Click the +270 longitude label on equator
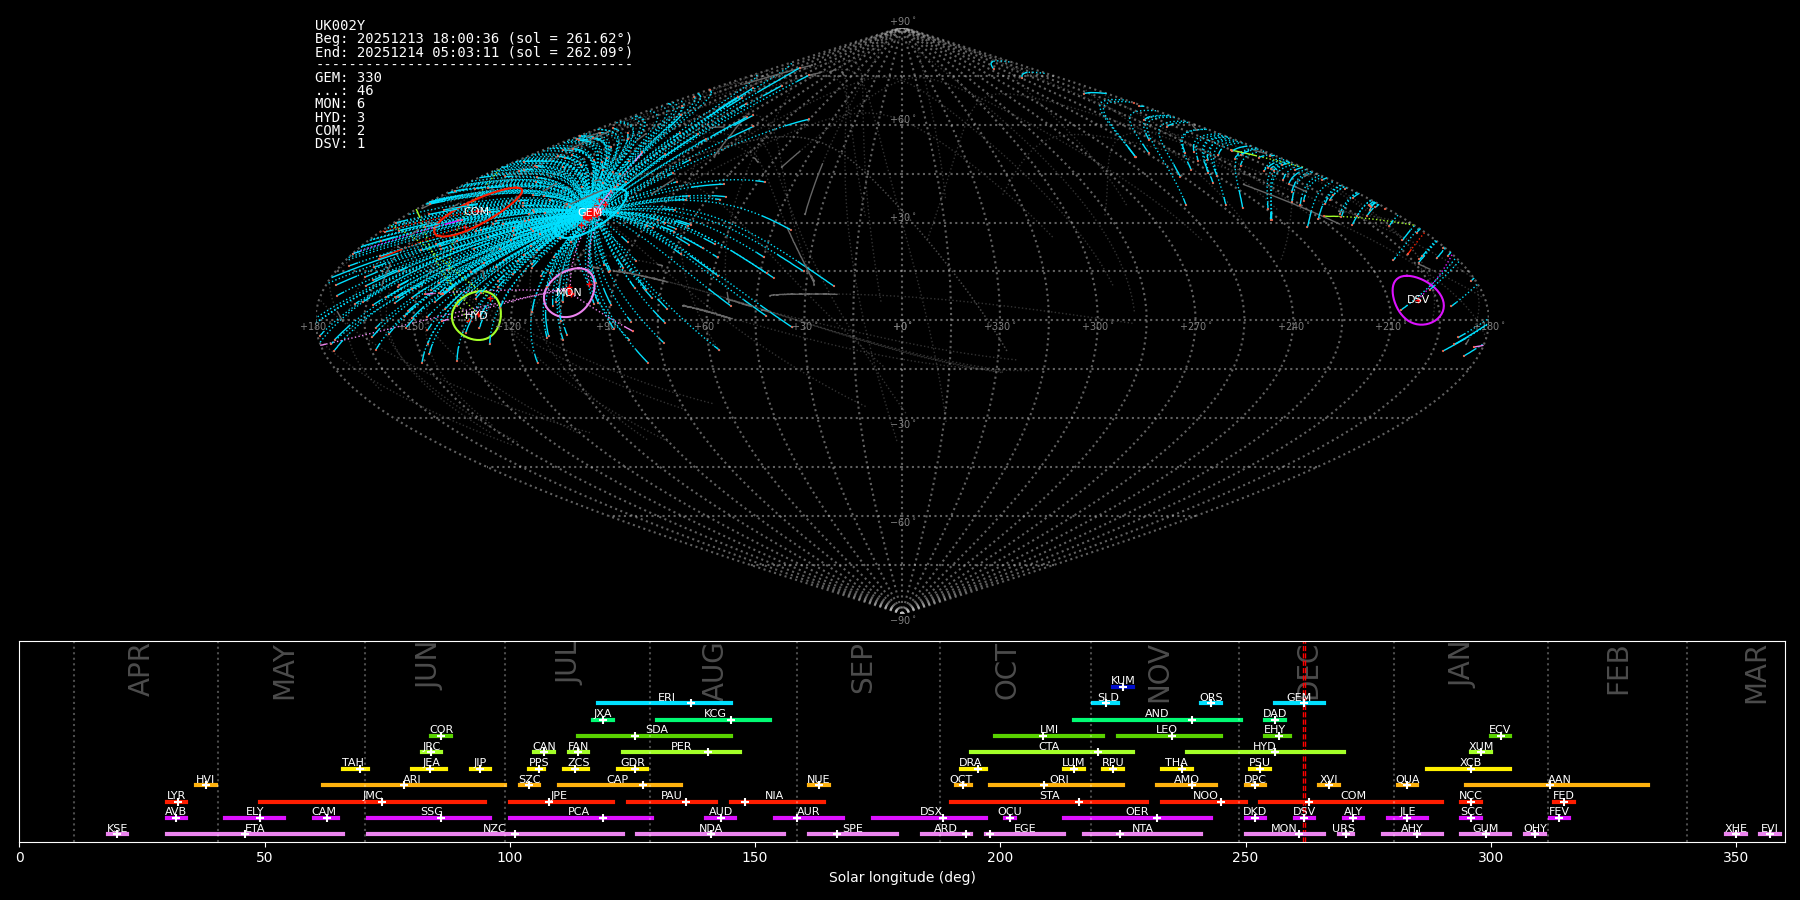 coord(1193,327)
